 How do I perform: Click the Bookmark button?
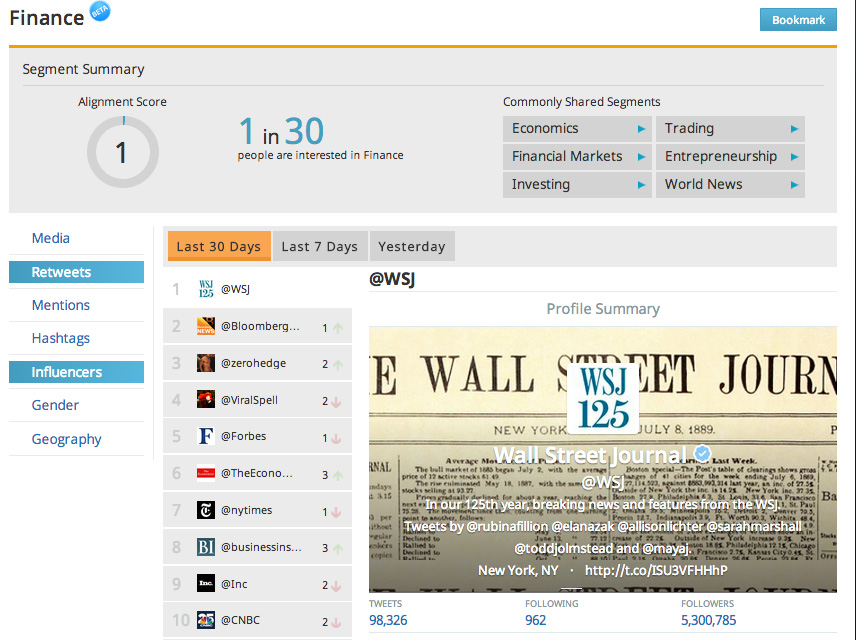point(798,20)
